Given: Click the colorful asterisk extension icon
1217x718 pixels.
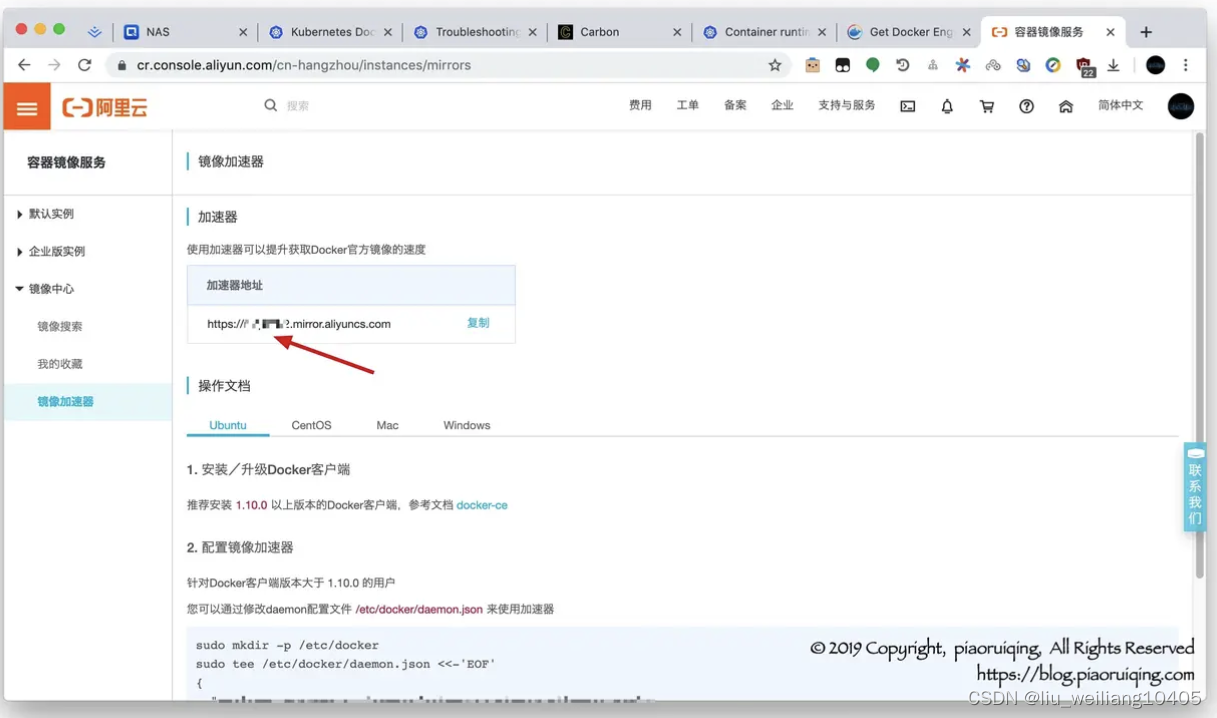Looking at the screenshot, I should 963,65.
